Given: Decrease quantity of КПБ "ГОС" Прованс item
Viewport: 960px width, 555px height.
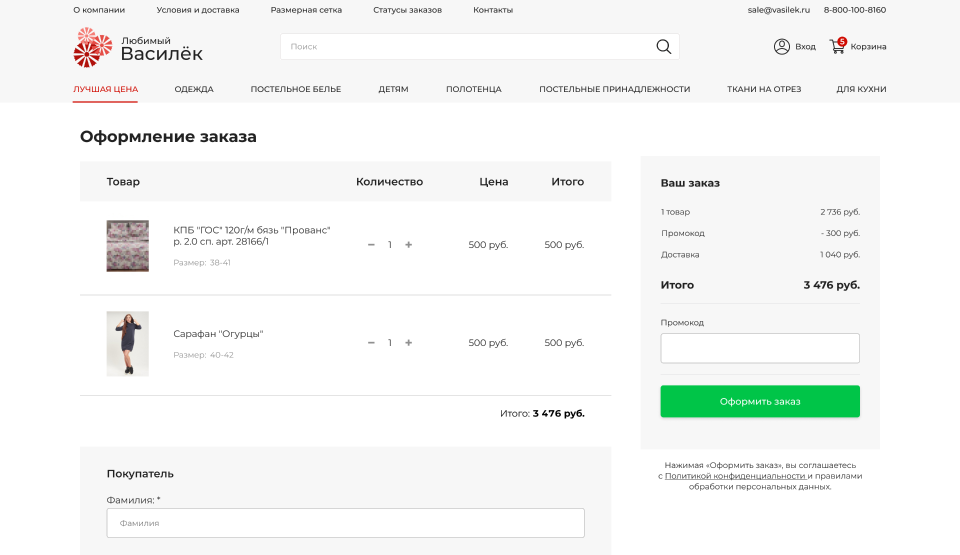Looking at the screenshot, I should pos(371,245).
